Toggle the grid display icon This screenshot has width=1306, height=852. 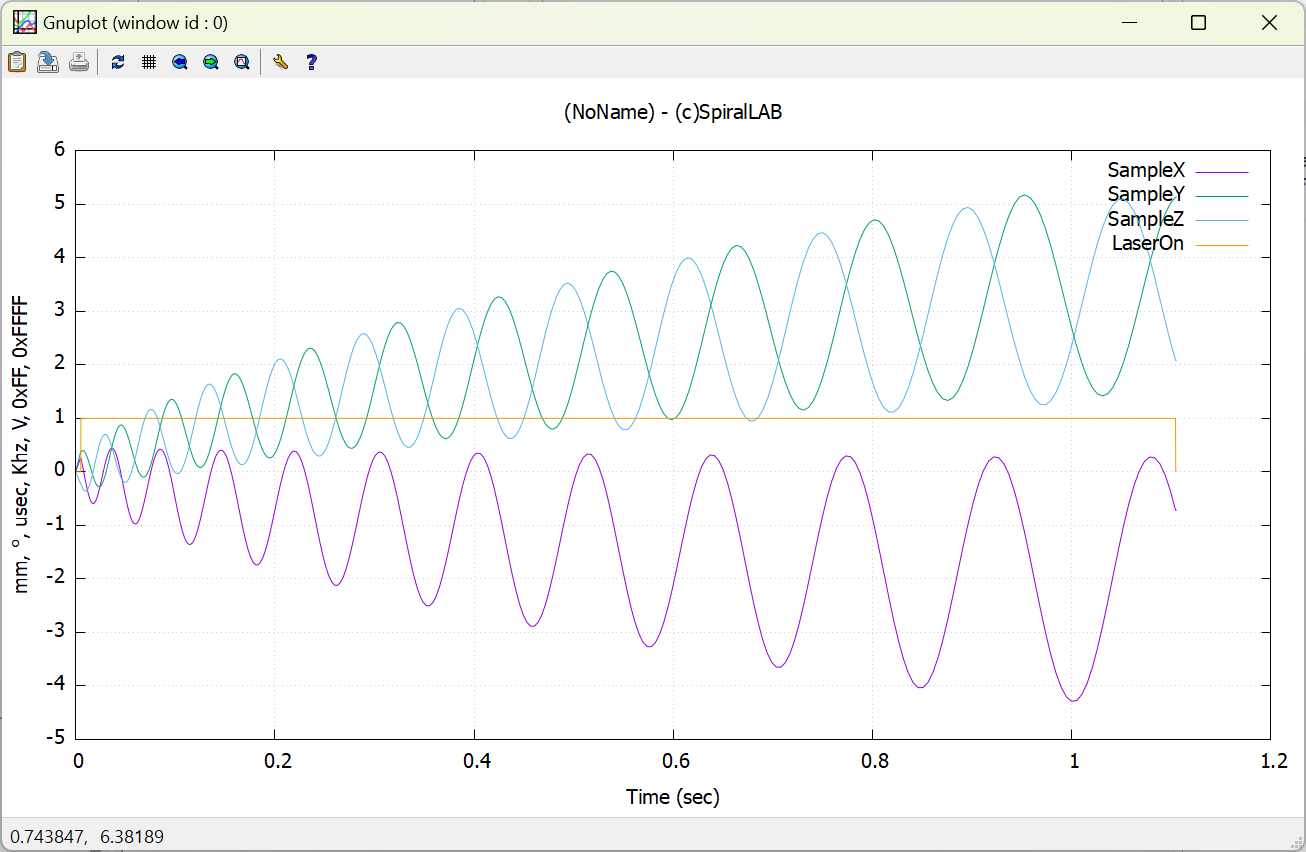click(149, 62)
